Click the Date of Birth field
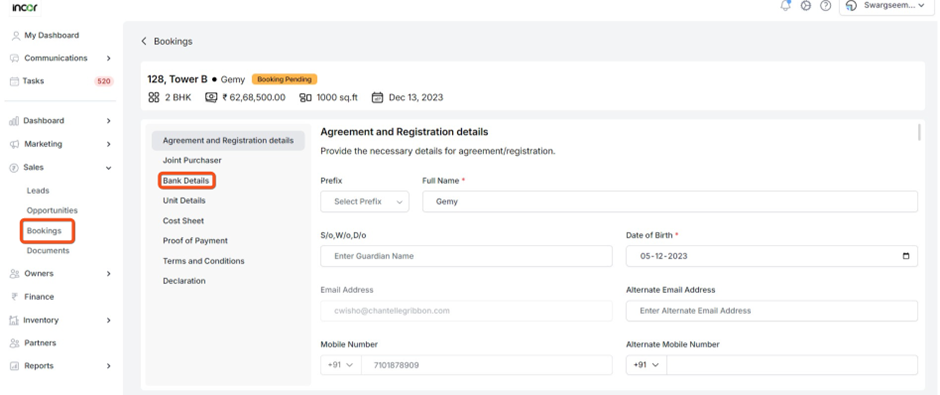The width and height of the screenshot is (940, 395). pyautogui.click(x=772, y=256)
